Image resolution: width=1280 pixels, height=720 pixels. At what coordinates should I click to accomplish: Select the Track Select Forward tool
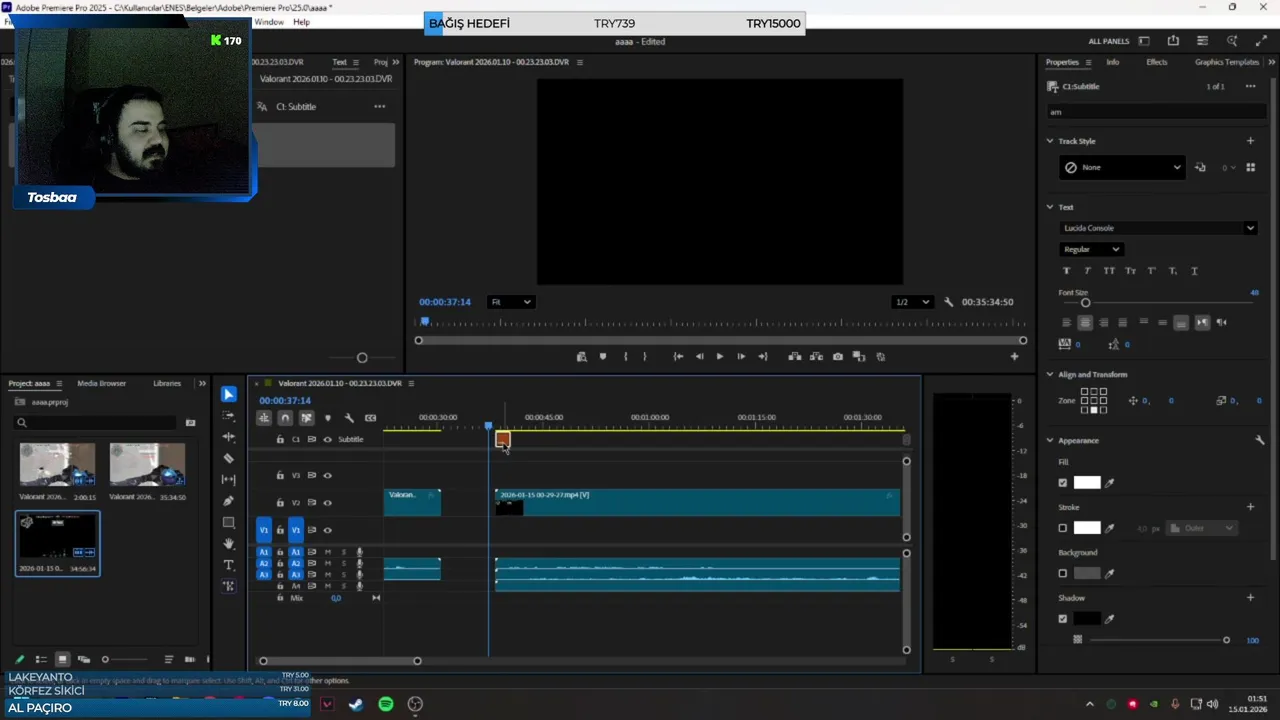tap(229, 416)
